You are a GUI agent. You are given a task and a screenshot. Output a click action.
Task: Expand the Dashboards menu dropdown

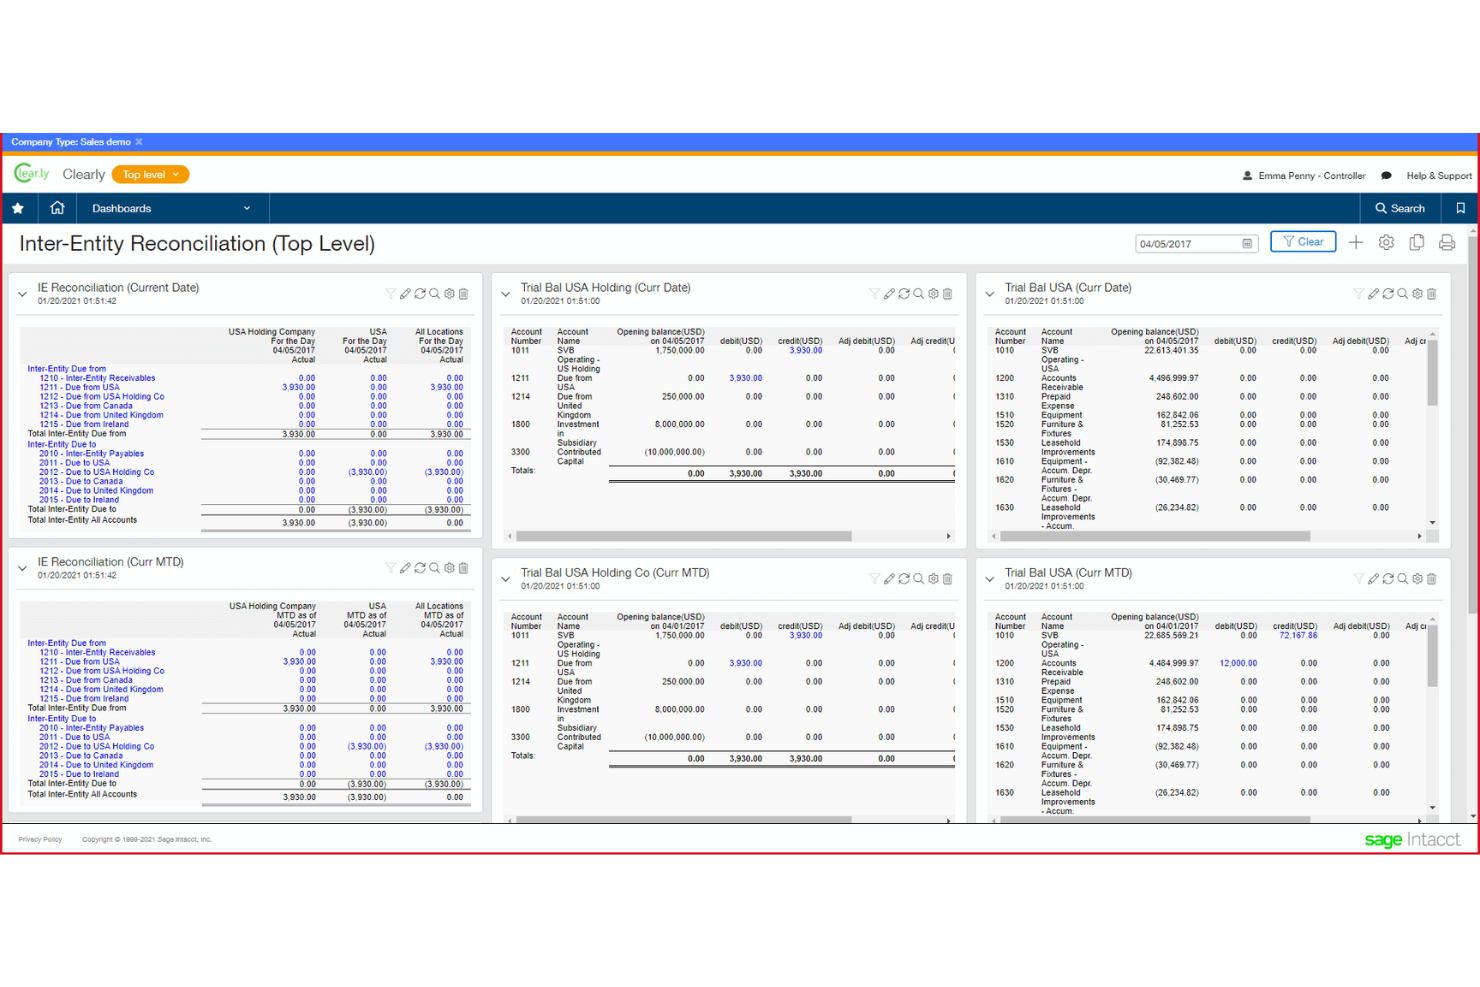(246, 208)
